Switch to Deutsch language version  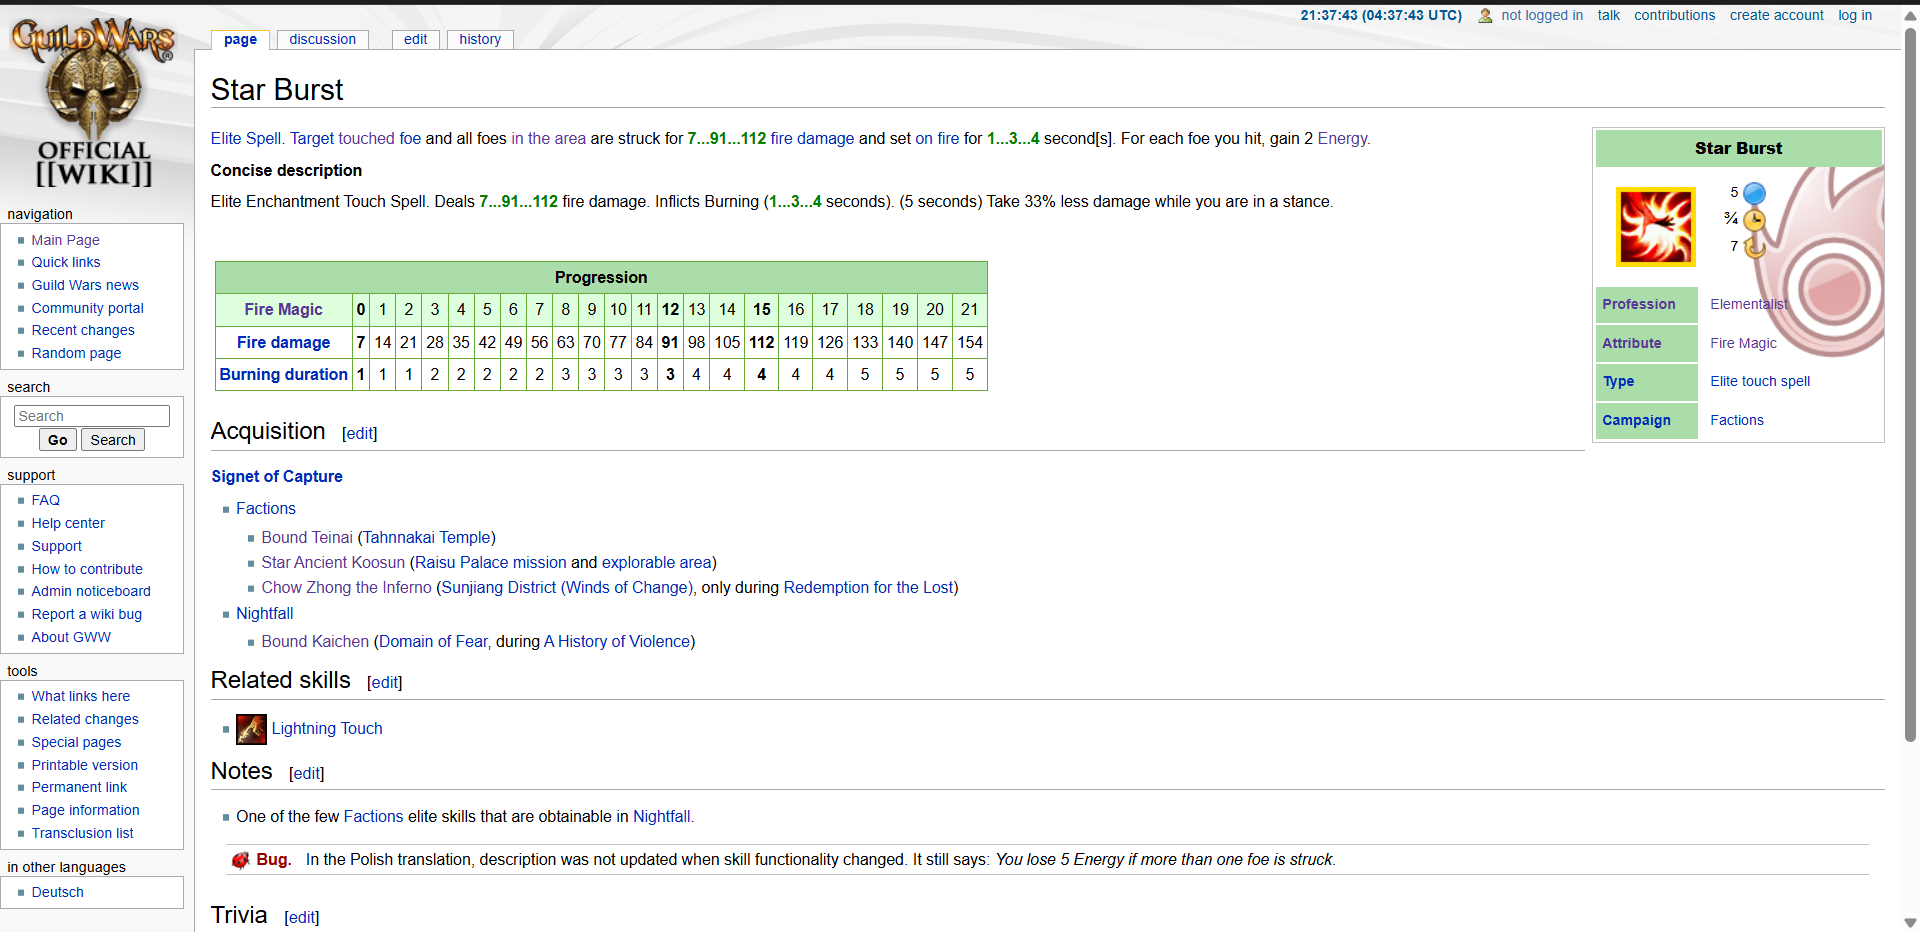coord(57,892)
